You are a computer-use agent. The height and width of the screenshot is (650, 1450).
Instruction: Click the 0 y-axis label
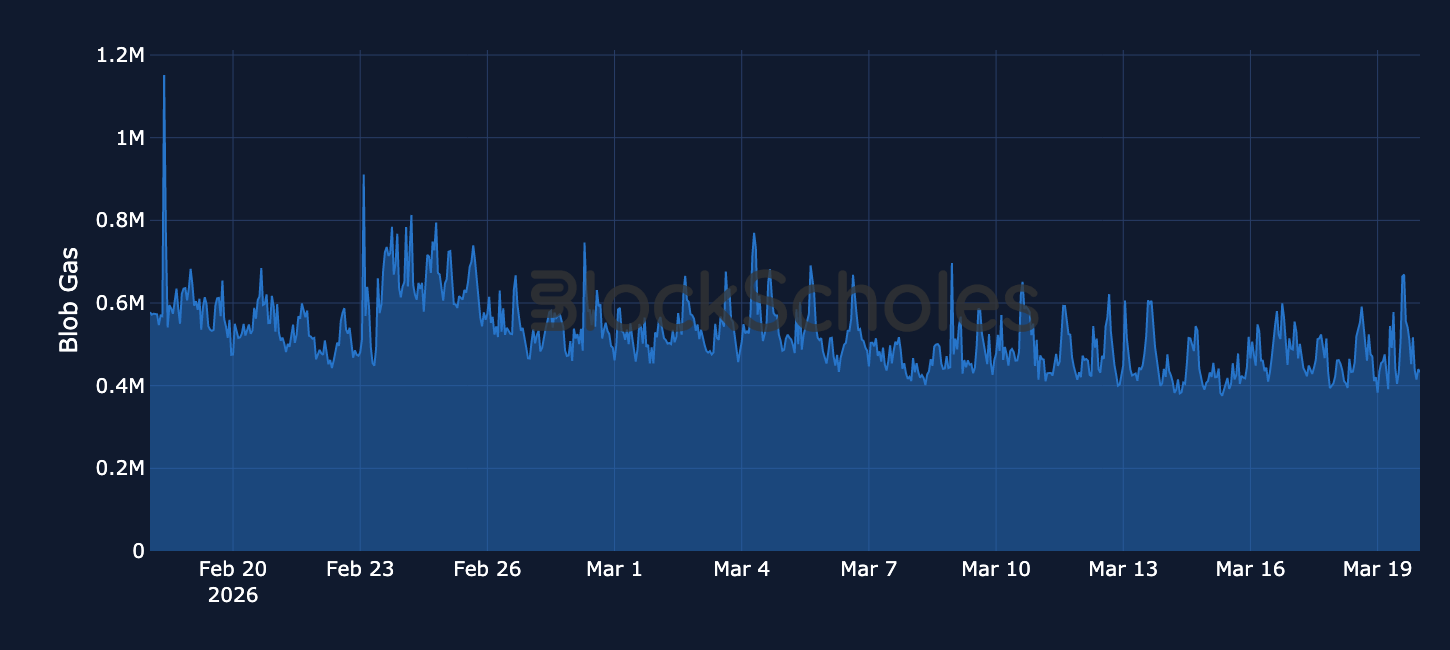[x=139, y=551]
